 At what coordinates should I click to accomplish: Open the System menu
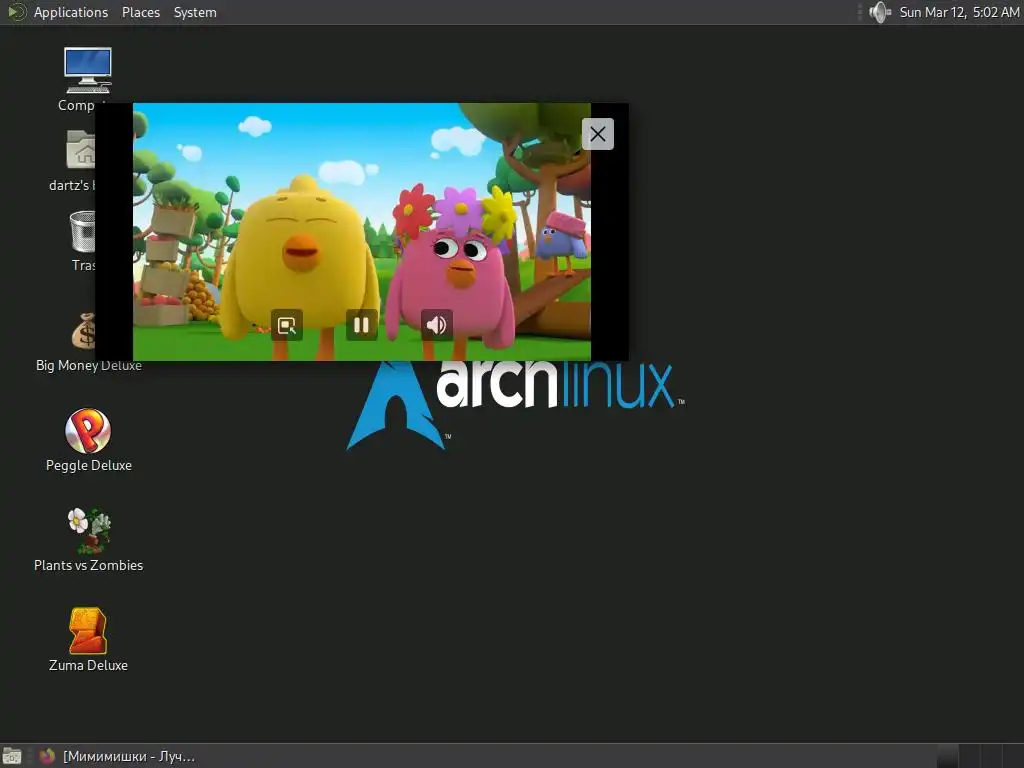195,12
